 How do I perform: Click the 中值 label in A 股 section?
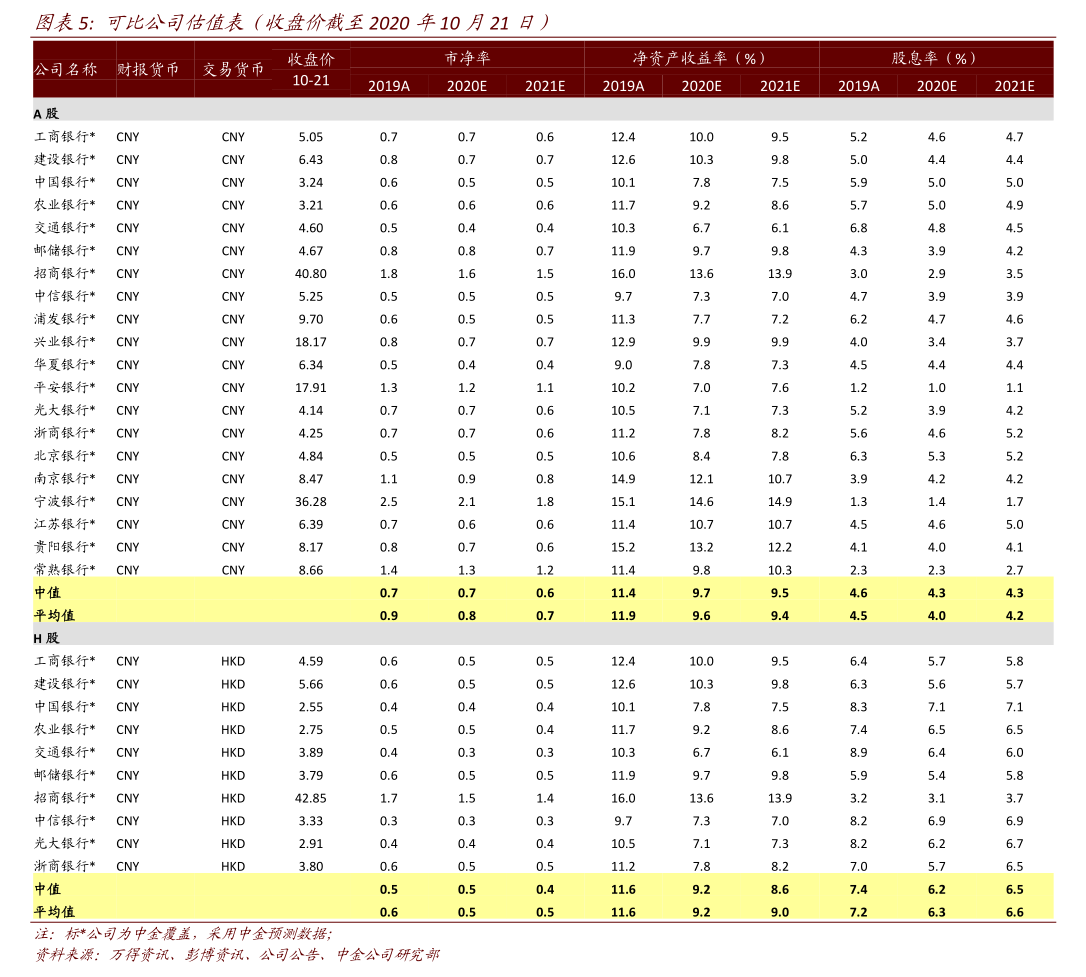[48, 592]
